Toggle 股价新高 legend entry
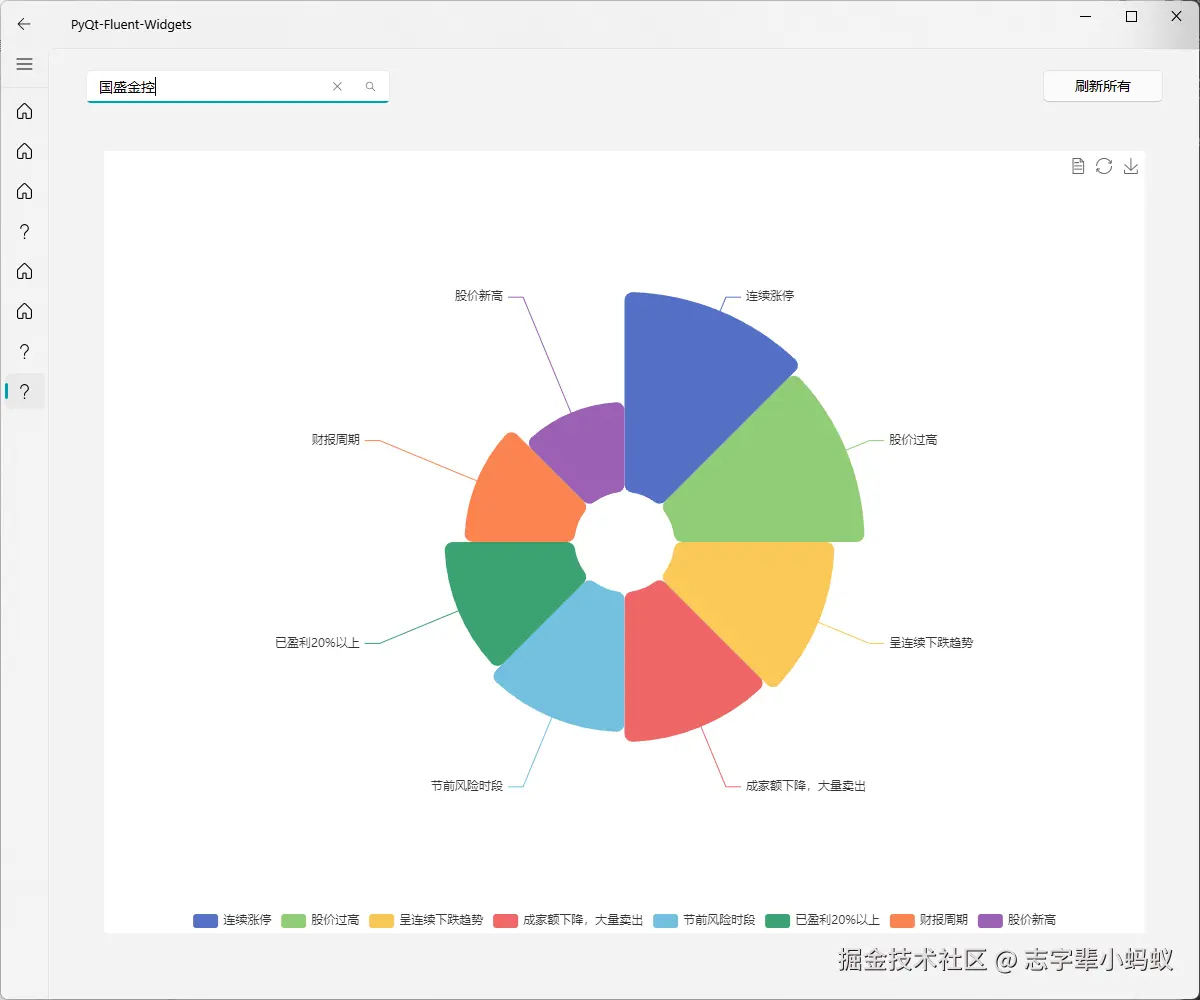This screenshot has height=1000, width=1200. pyautogui.click(x=1017, y=920)
